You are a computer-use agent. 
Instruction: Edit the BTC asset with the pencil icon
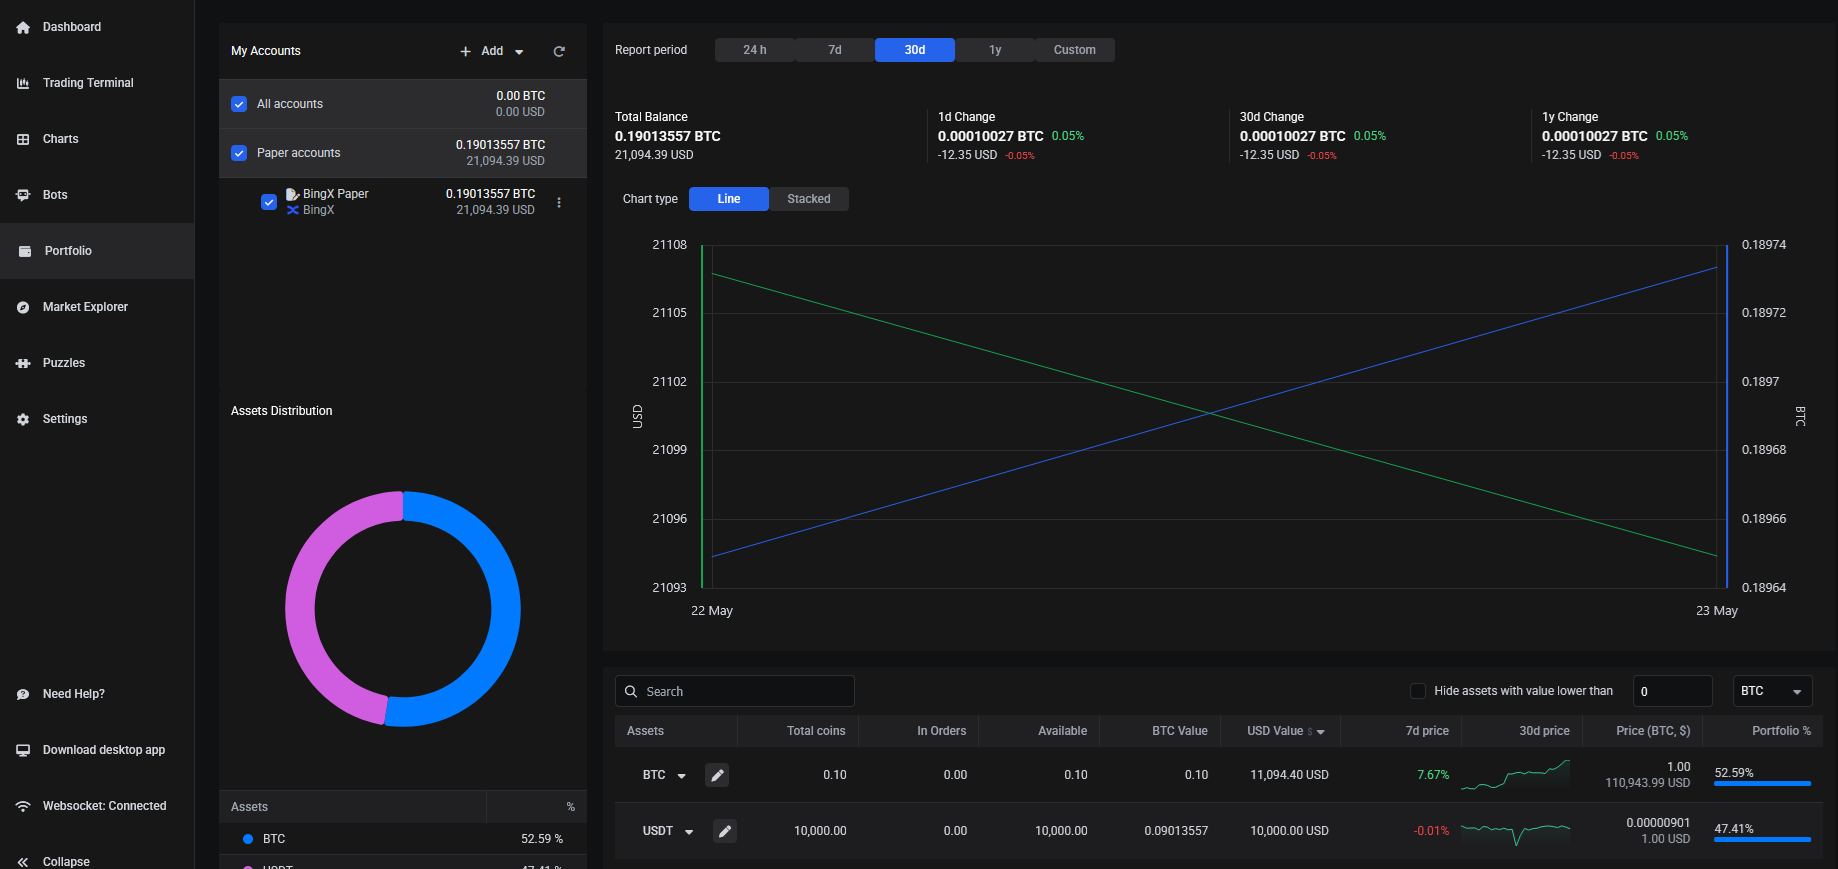717,775
